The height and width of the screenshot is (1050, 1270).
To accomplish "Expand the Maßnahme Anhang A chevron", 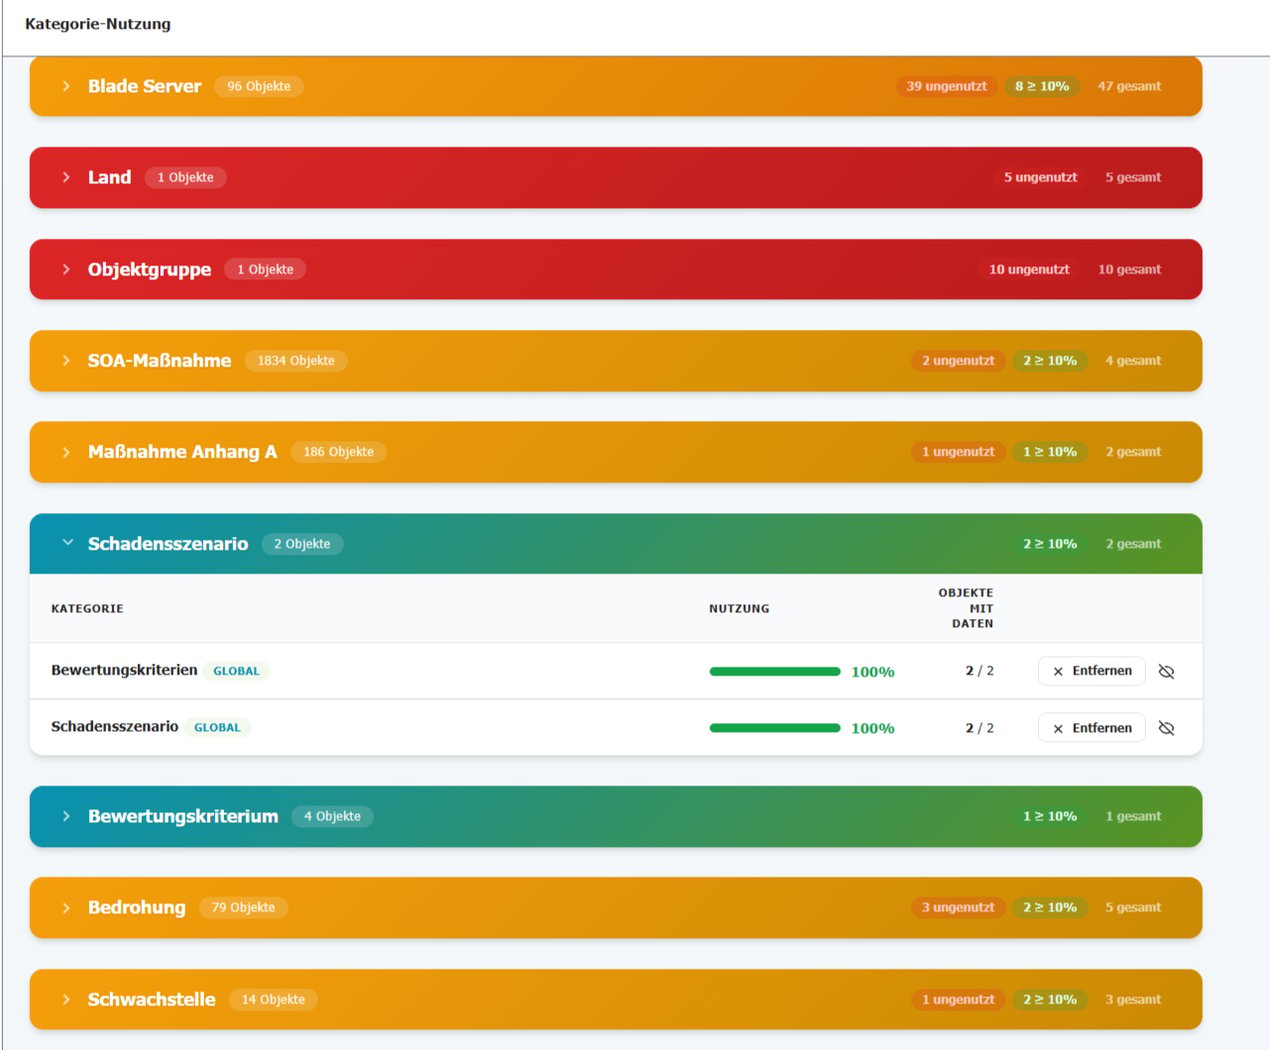I will (66, 452).
